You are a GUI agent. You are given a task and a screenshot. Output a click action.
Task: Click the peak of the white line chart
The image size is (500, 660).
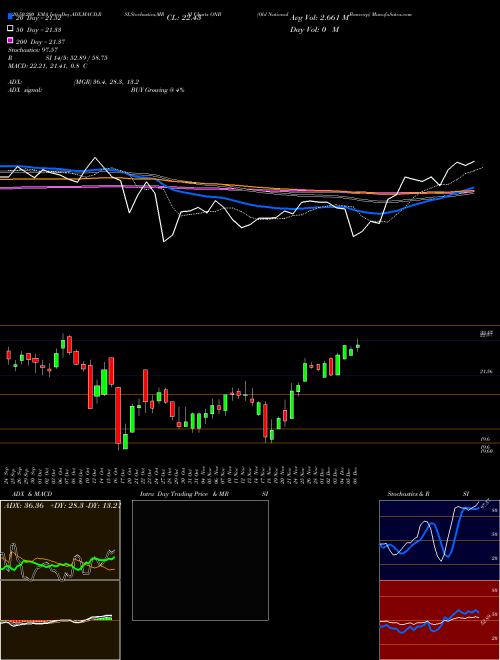click(x=95, y=158)
